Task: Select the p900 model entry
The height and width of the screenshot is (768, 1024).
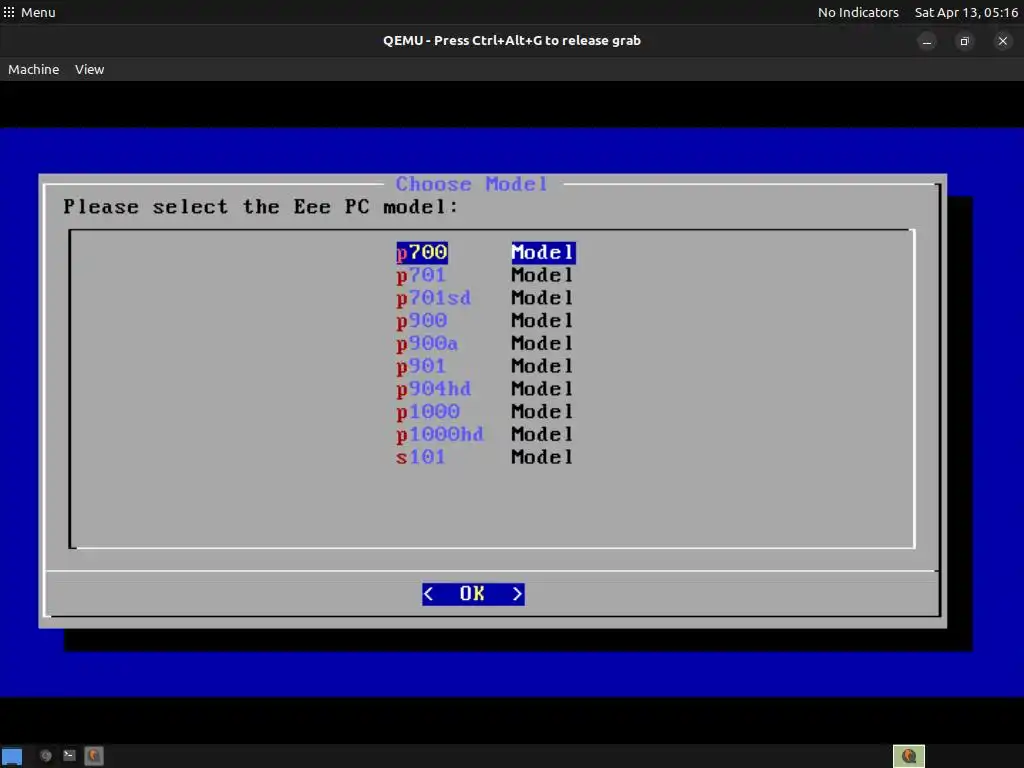Action: pos(485,321)
